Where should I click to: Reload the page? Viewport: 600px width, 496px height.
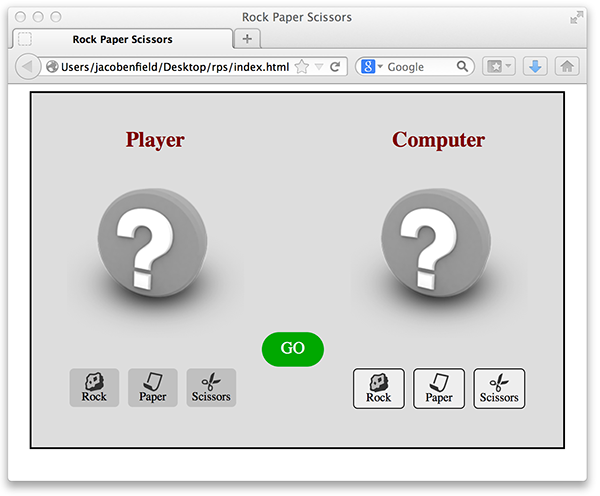(335, 67)
